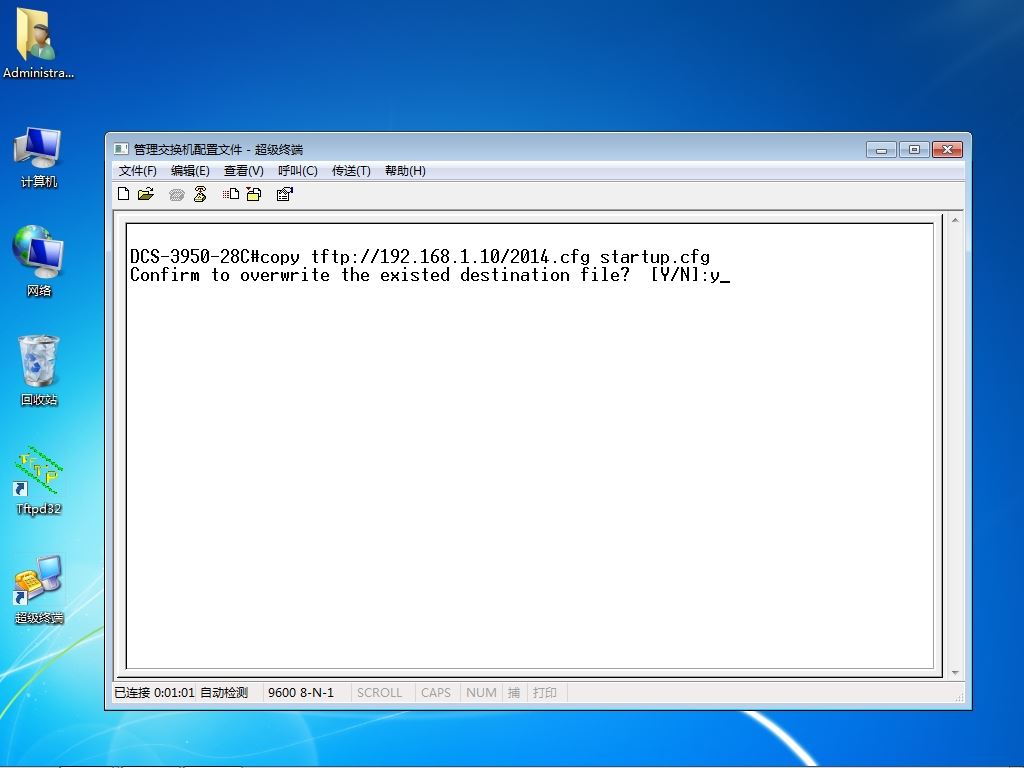Click the SCROLL status indicator
The image size is (1024, 768).
[x=379, y=692]
